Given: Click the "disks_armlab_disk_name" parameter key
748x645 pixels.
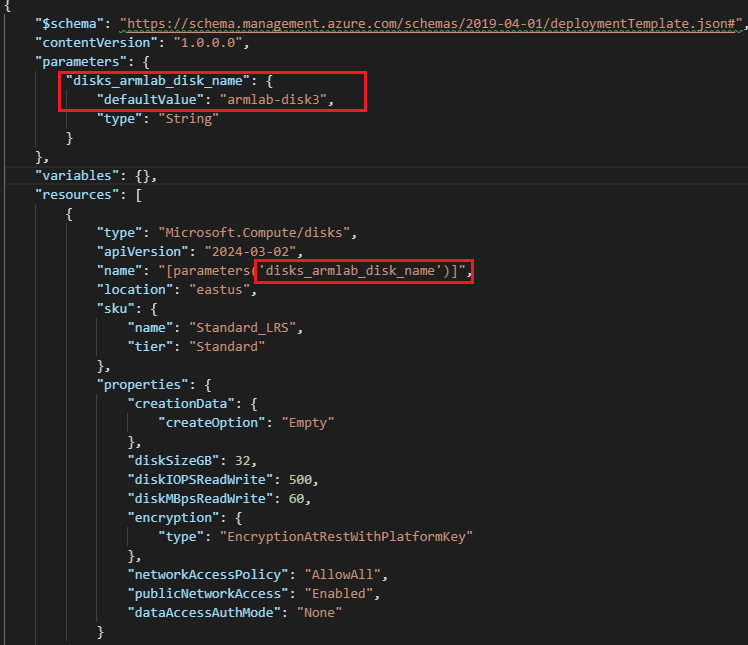Looking at the screenshot, I should [158, 81].
